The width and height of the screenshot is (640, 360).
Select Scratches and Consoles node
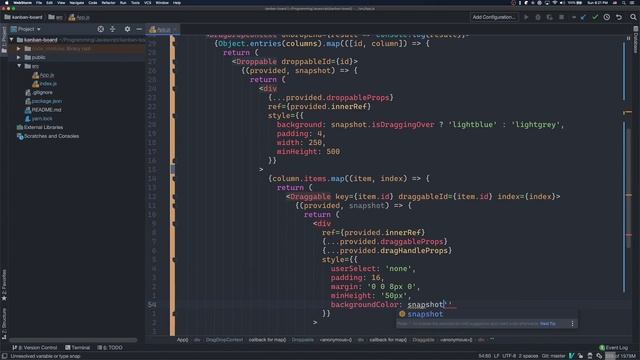(48, 136)
